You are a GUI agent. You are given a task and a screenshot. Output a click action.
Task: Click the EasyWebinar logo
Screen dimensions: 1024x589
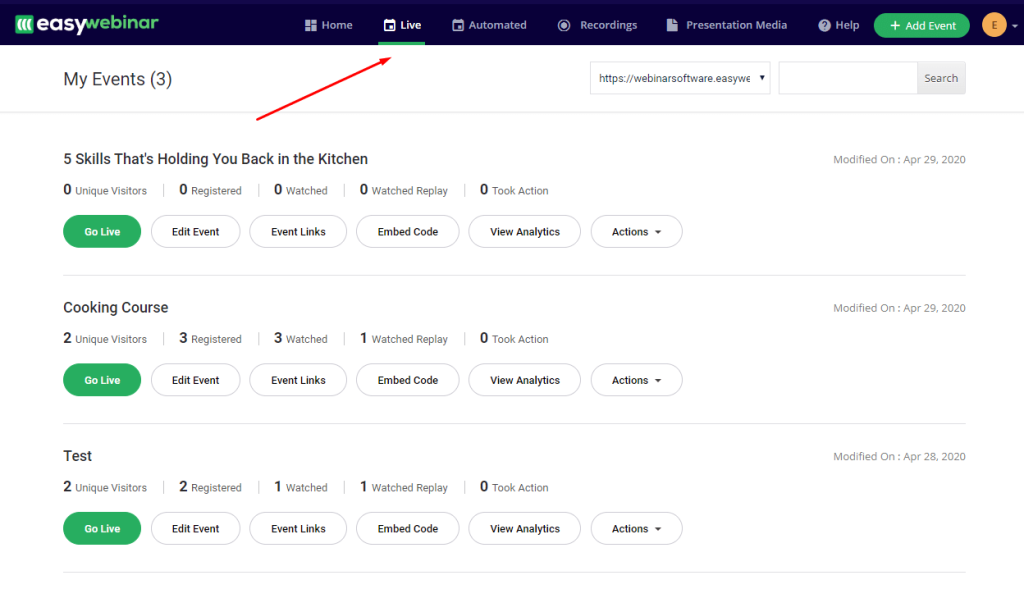(86, 23)
